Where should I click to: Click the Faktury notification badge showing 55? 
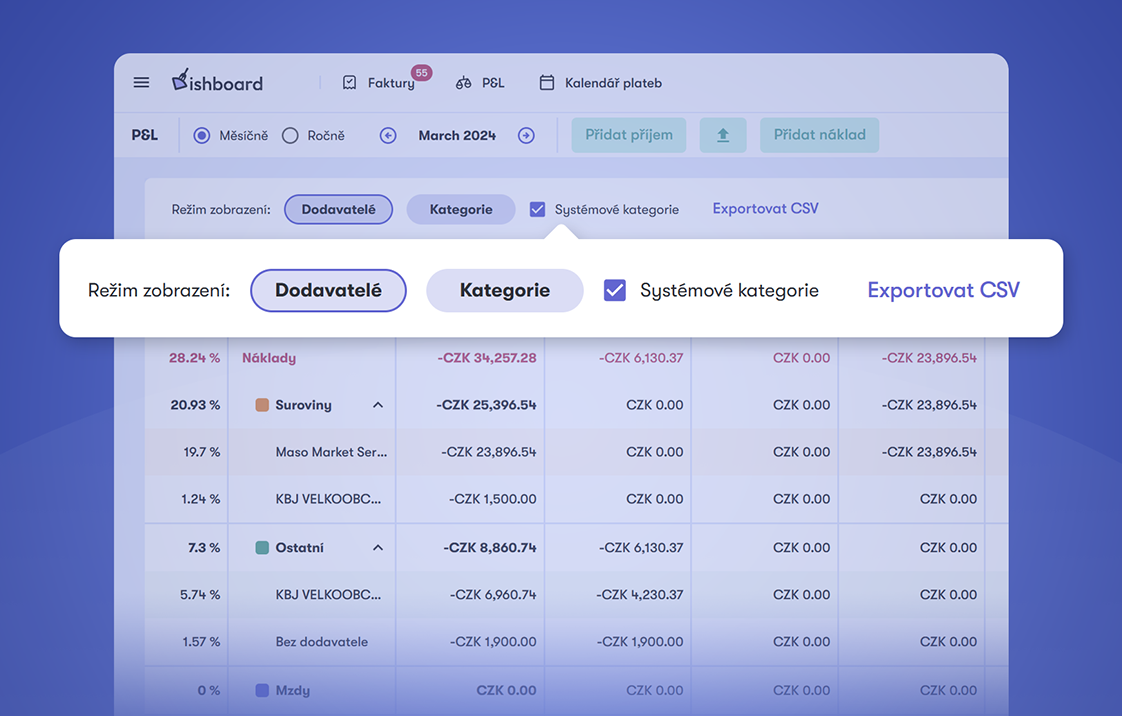[421, 73]
